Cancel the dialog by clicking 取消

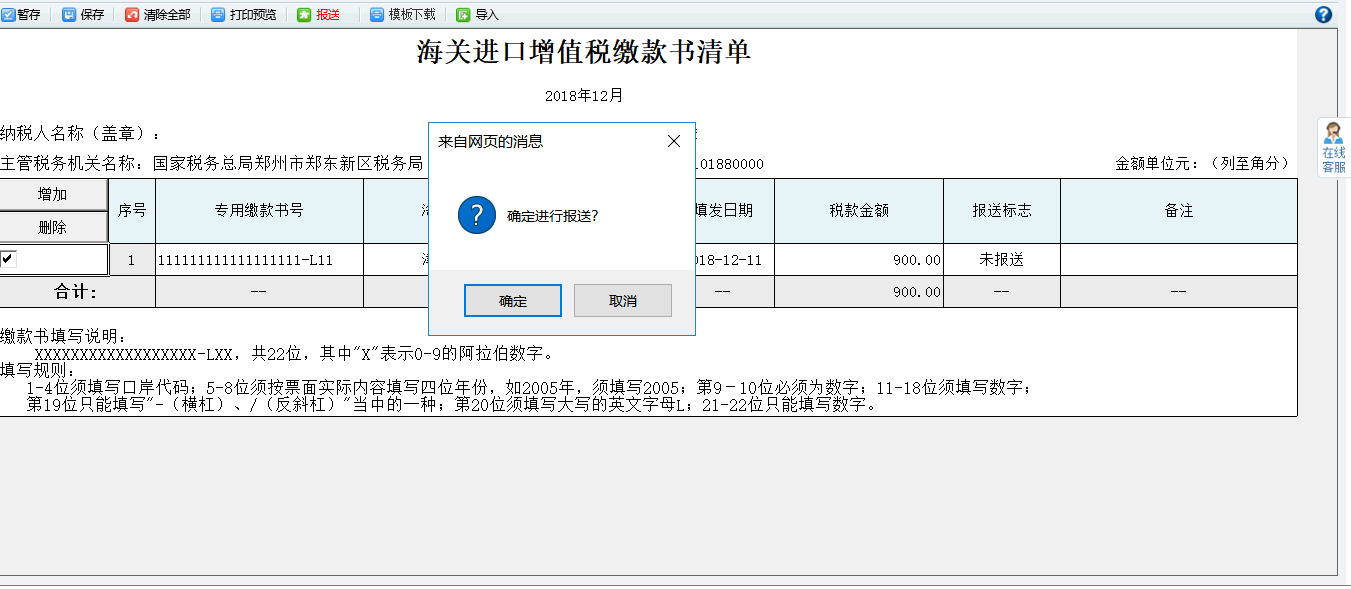pos(622,300)
